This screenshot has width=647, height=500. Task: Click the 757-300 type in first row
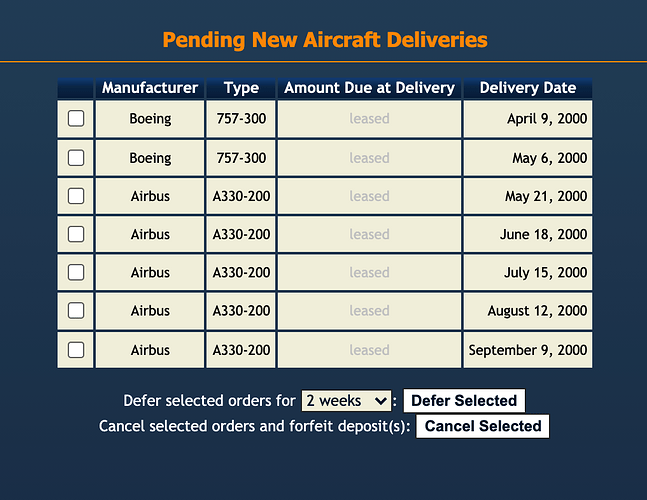pyautogui.click(x=241, y=119)
